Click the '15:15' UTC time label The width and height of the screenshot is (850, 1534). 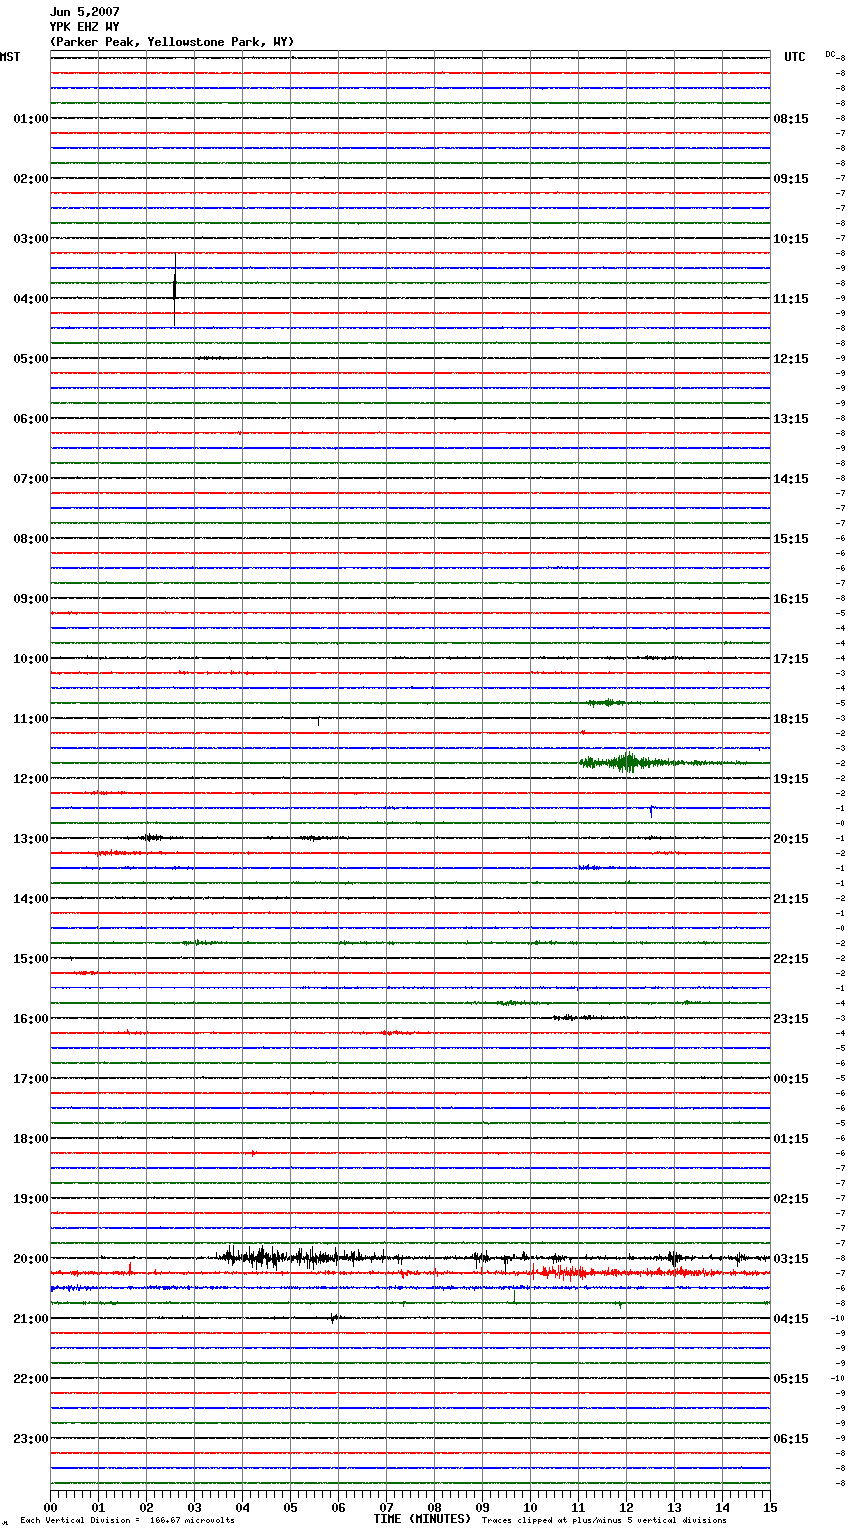(792, 539)
